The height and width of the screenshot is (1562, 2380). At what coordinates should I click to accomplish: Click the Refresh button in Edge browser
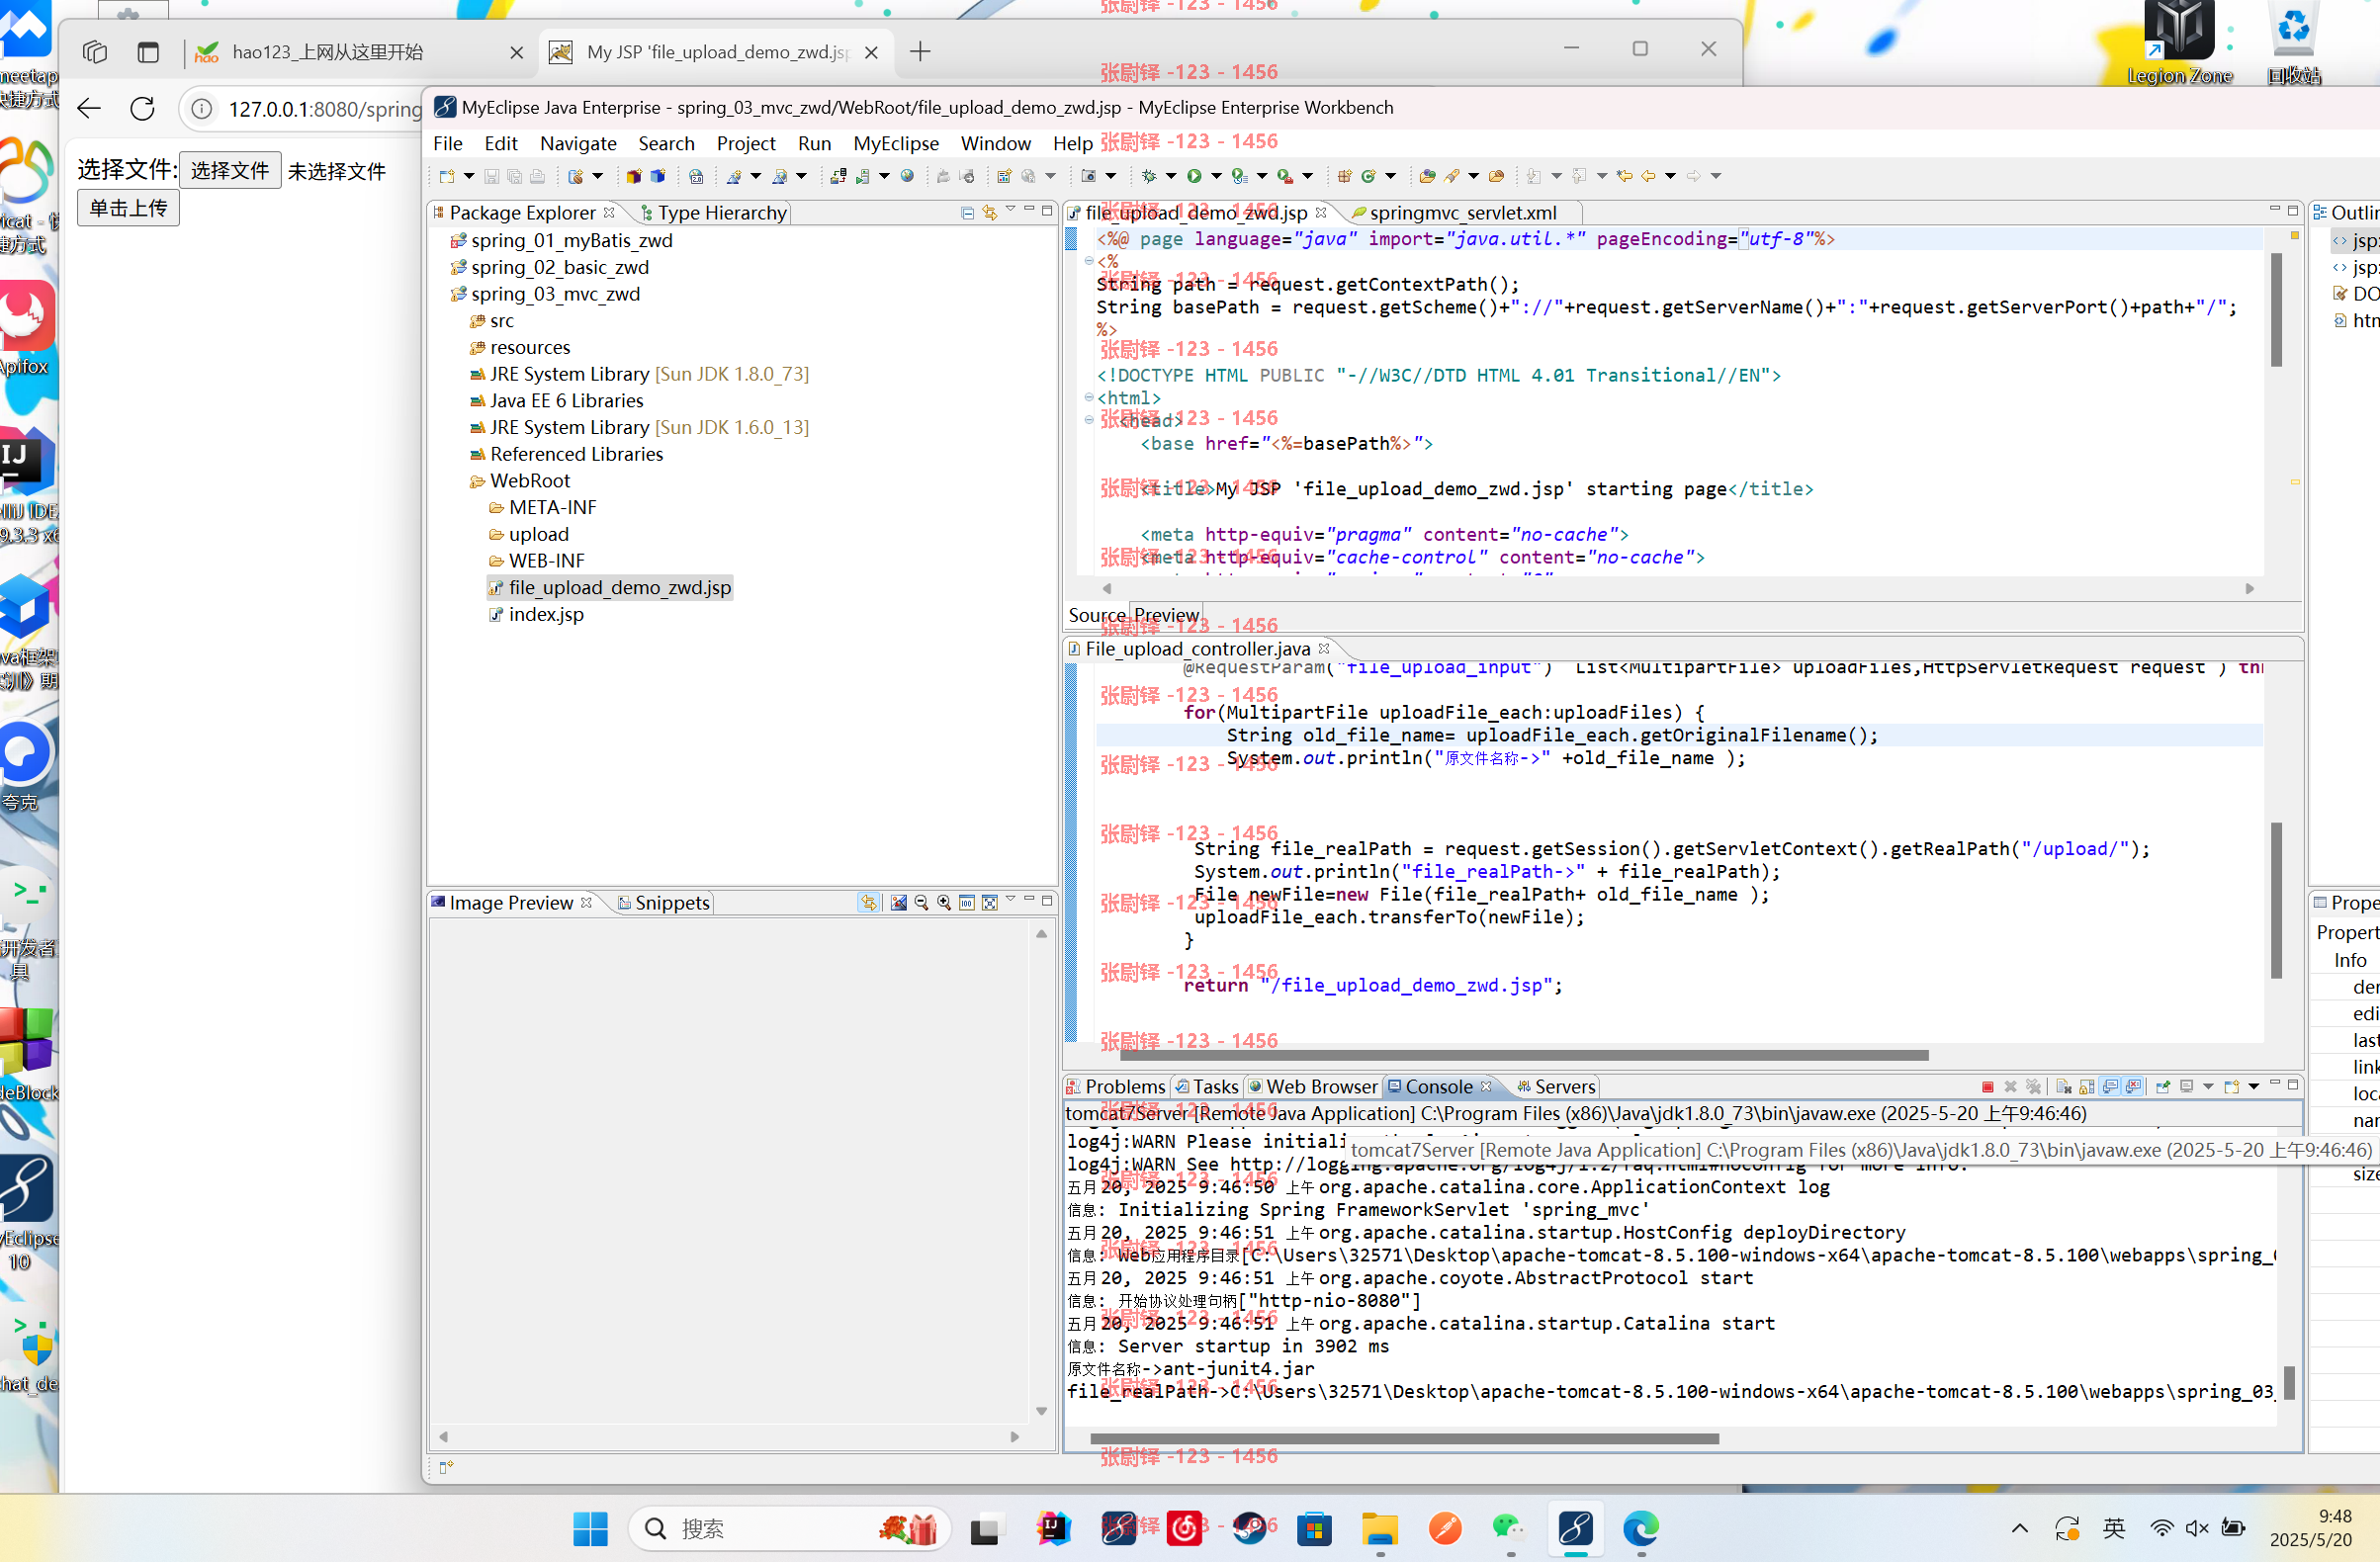click(x=142, y=109)
